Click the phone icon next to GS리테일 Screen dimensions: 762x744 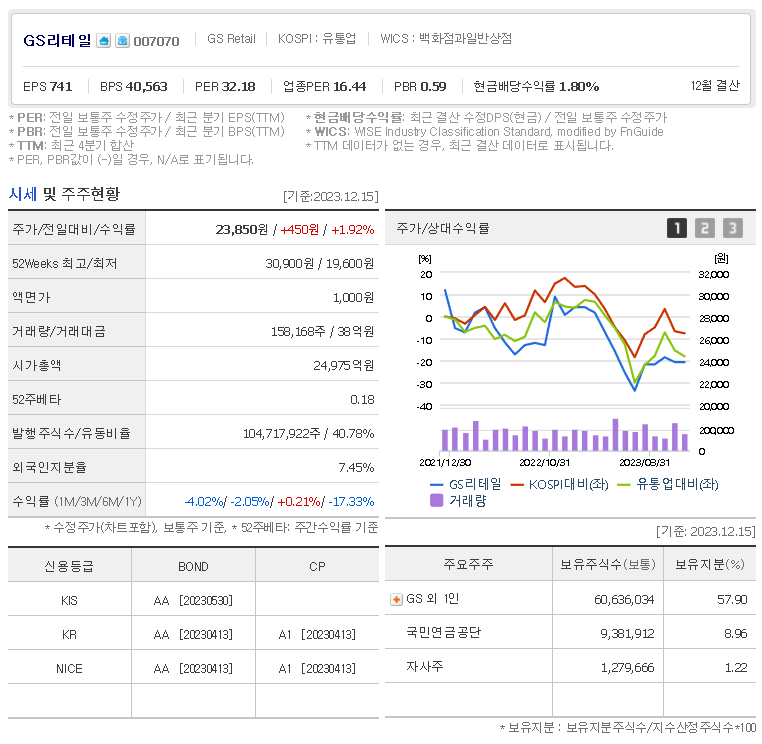(x=122, y=40)
